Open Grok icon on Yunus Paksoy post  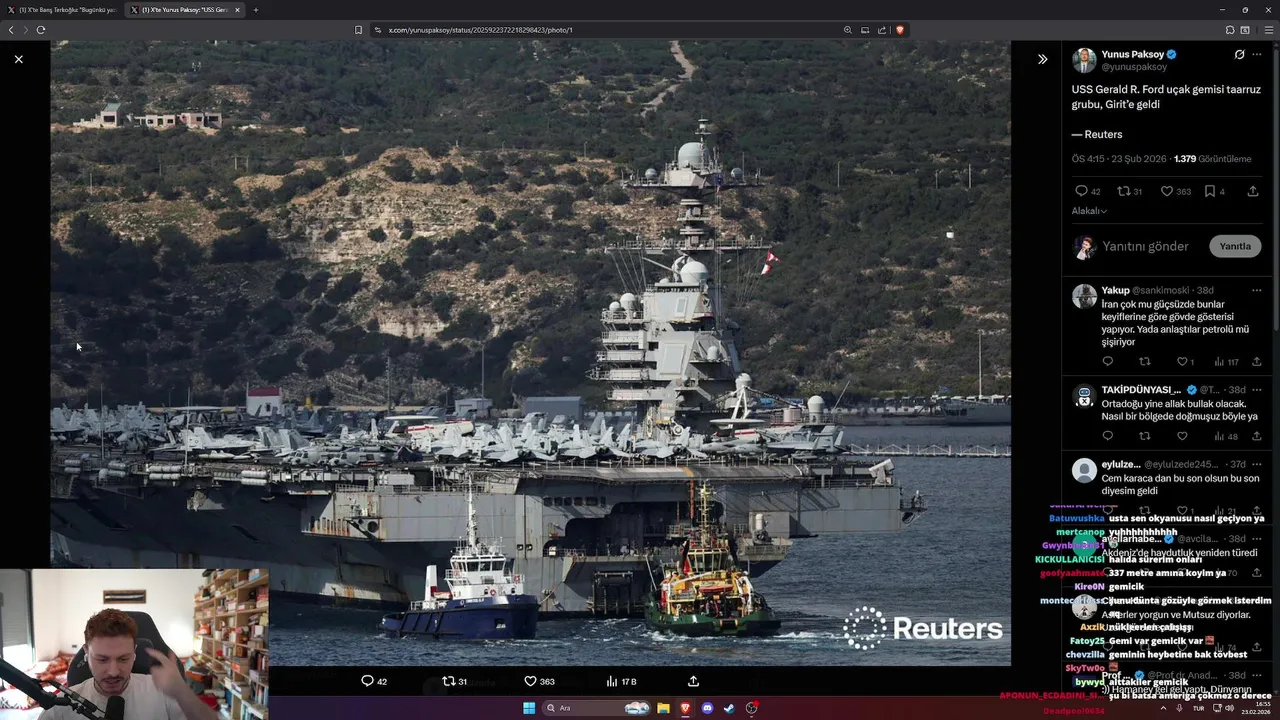click(x=1239, y=54)
